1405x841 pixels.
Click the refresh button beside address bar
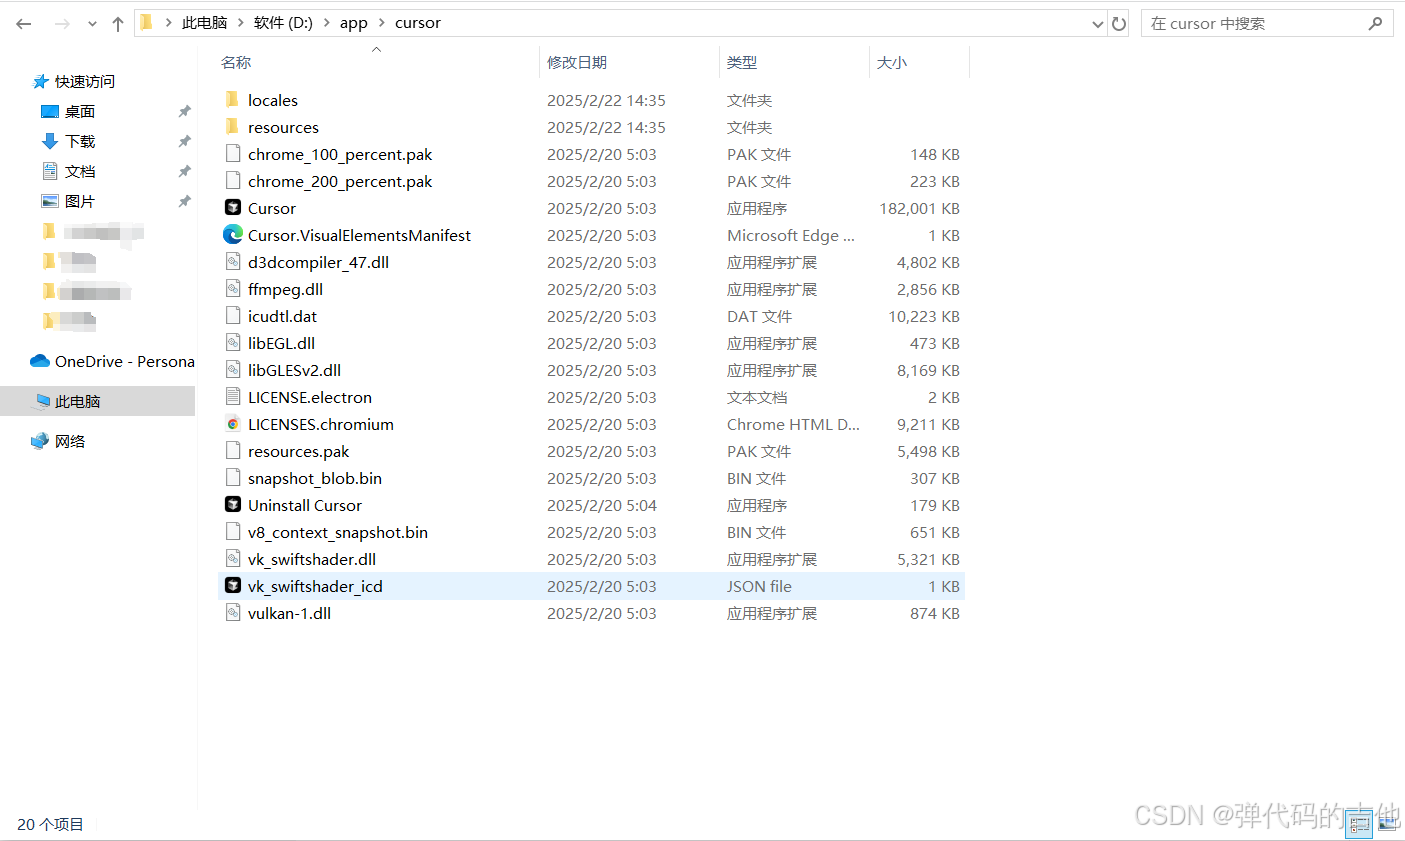click(x=1119, y=23)
